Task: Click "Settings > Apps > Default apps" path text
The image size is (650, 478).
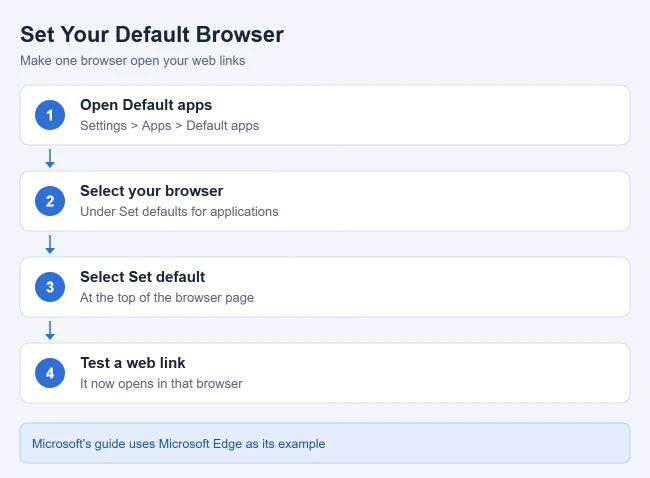Action: click(170, 126)
